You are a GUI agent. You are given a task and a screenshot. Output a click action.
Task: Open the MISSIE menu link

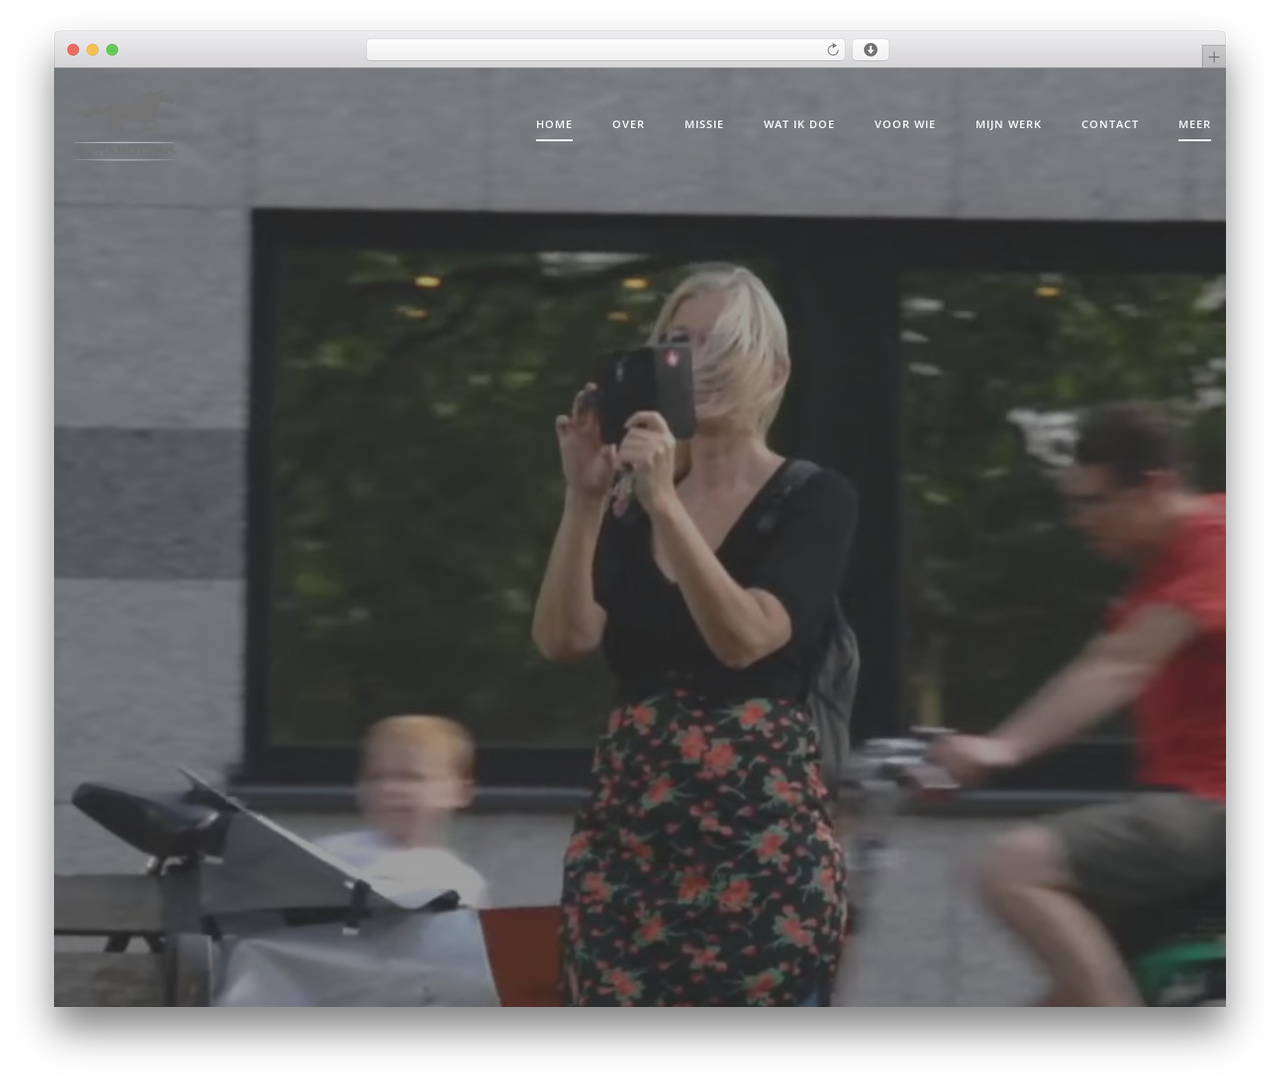coord(704,124)
